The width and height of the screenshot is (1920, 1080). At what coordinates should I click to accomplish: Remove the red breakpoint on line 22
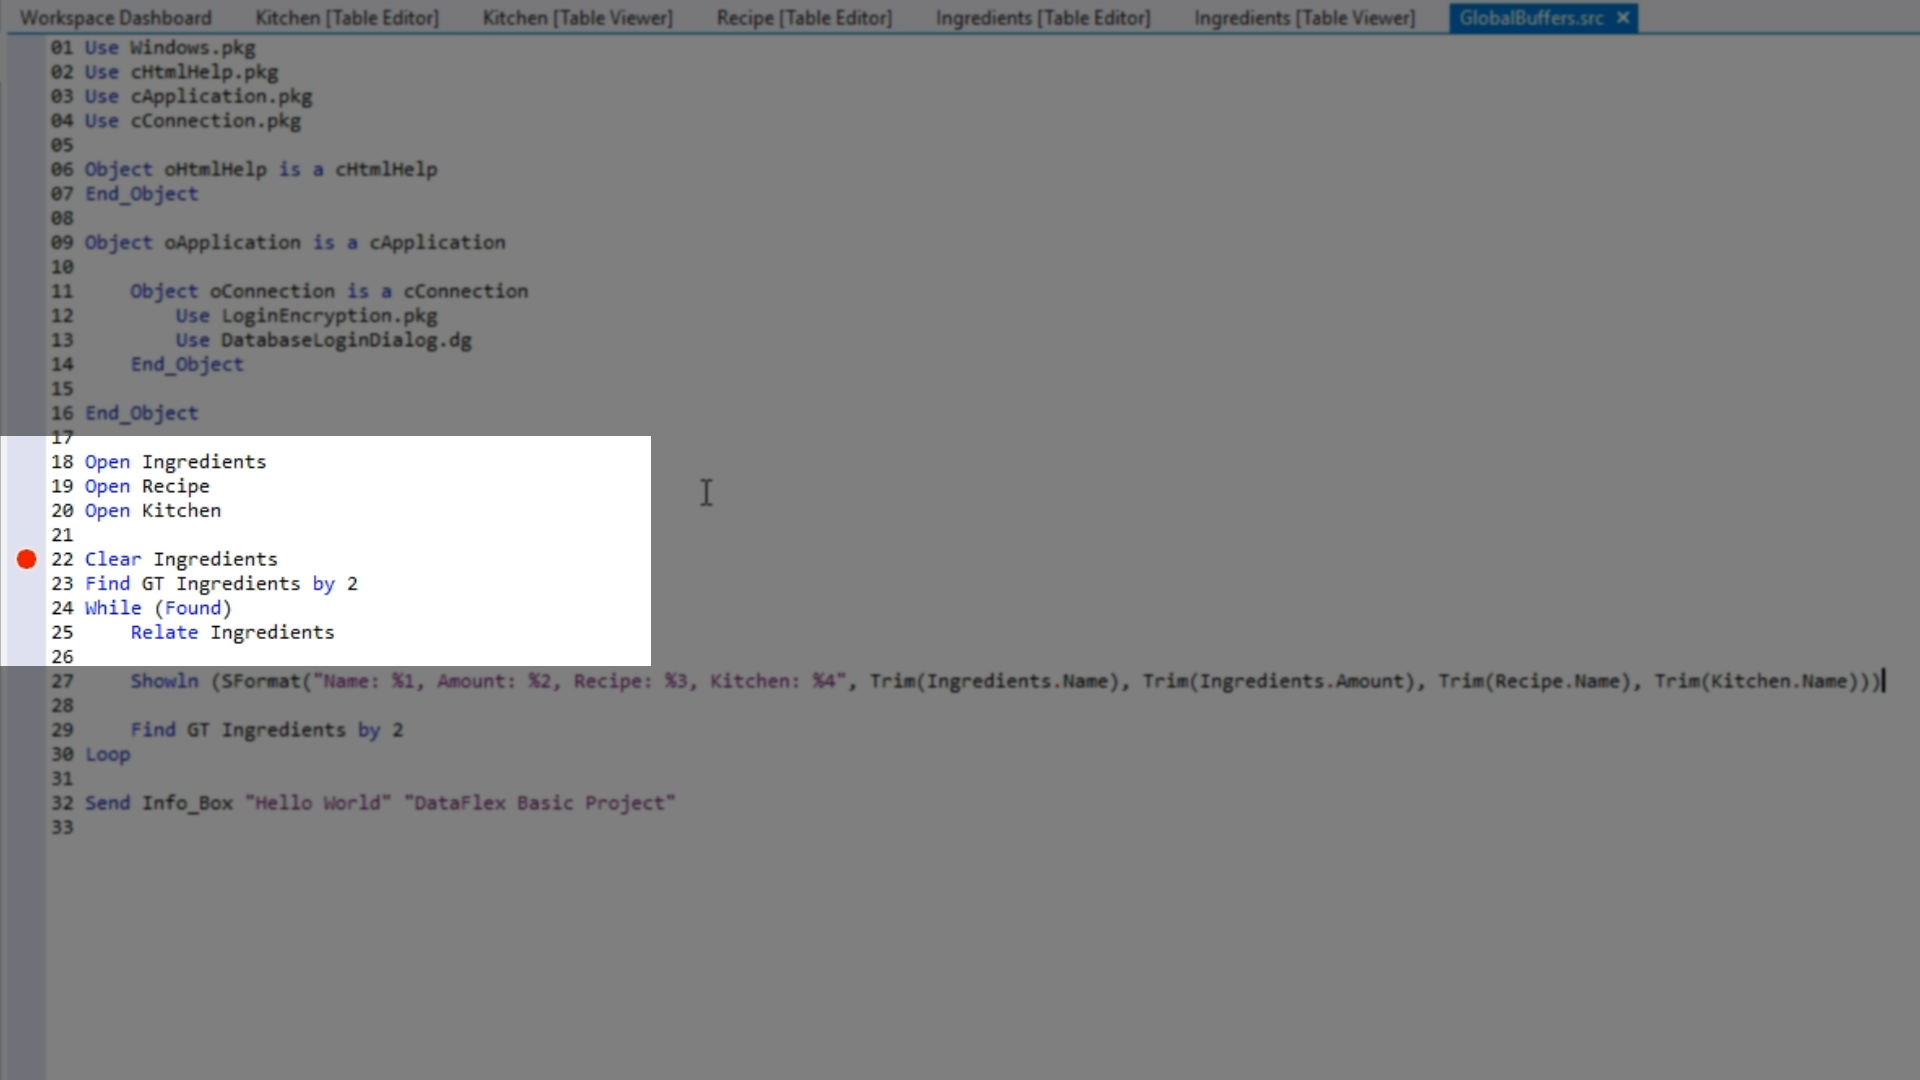27,559
